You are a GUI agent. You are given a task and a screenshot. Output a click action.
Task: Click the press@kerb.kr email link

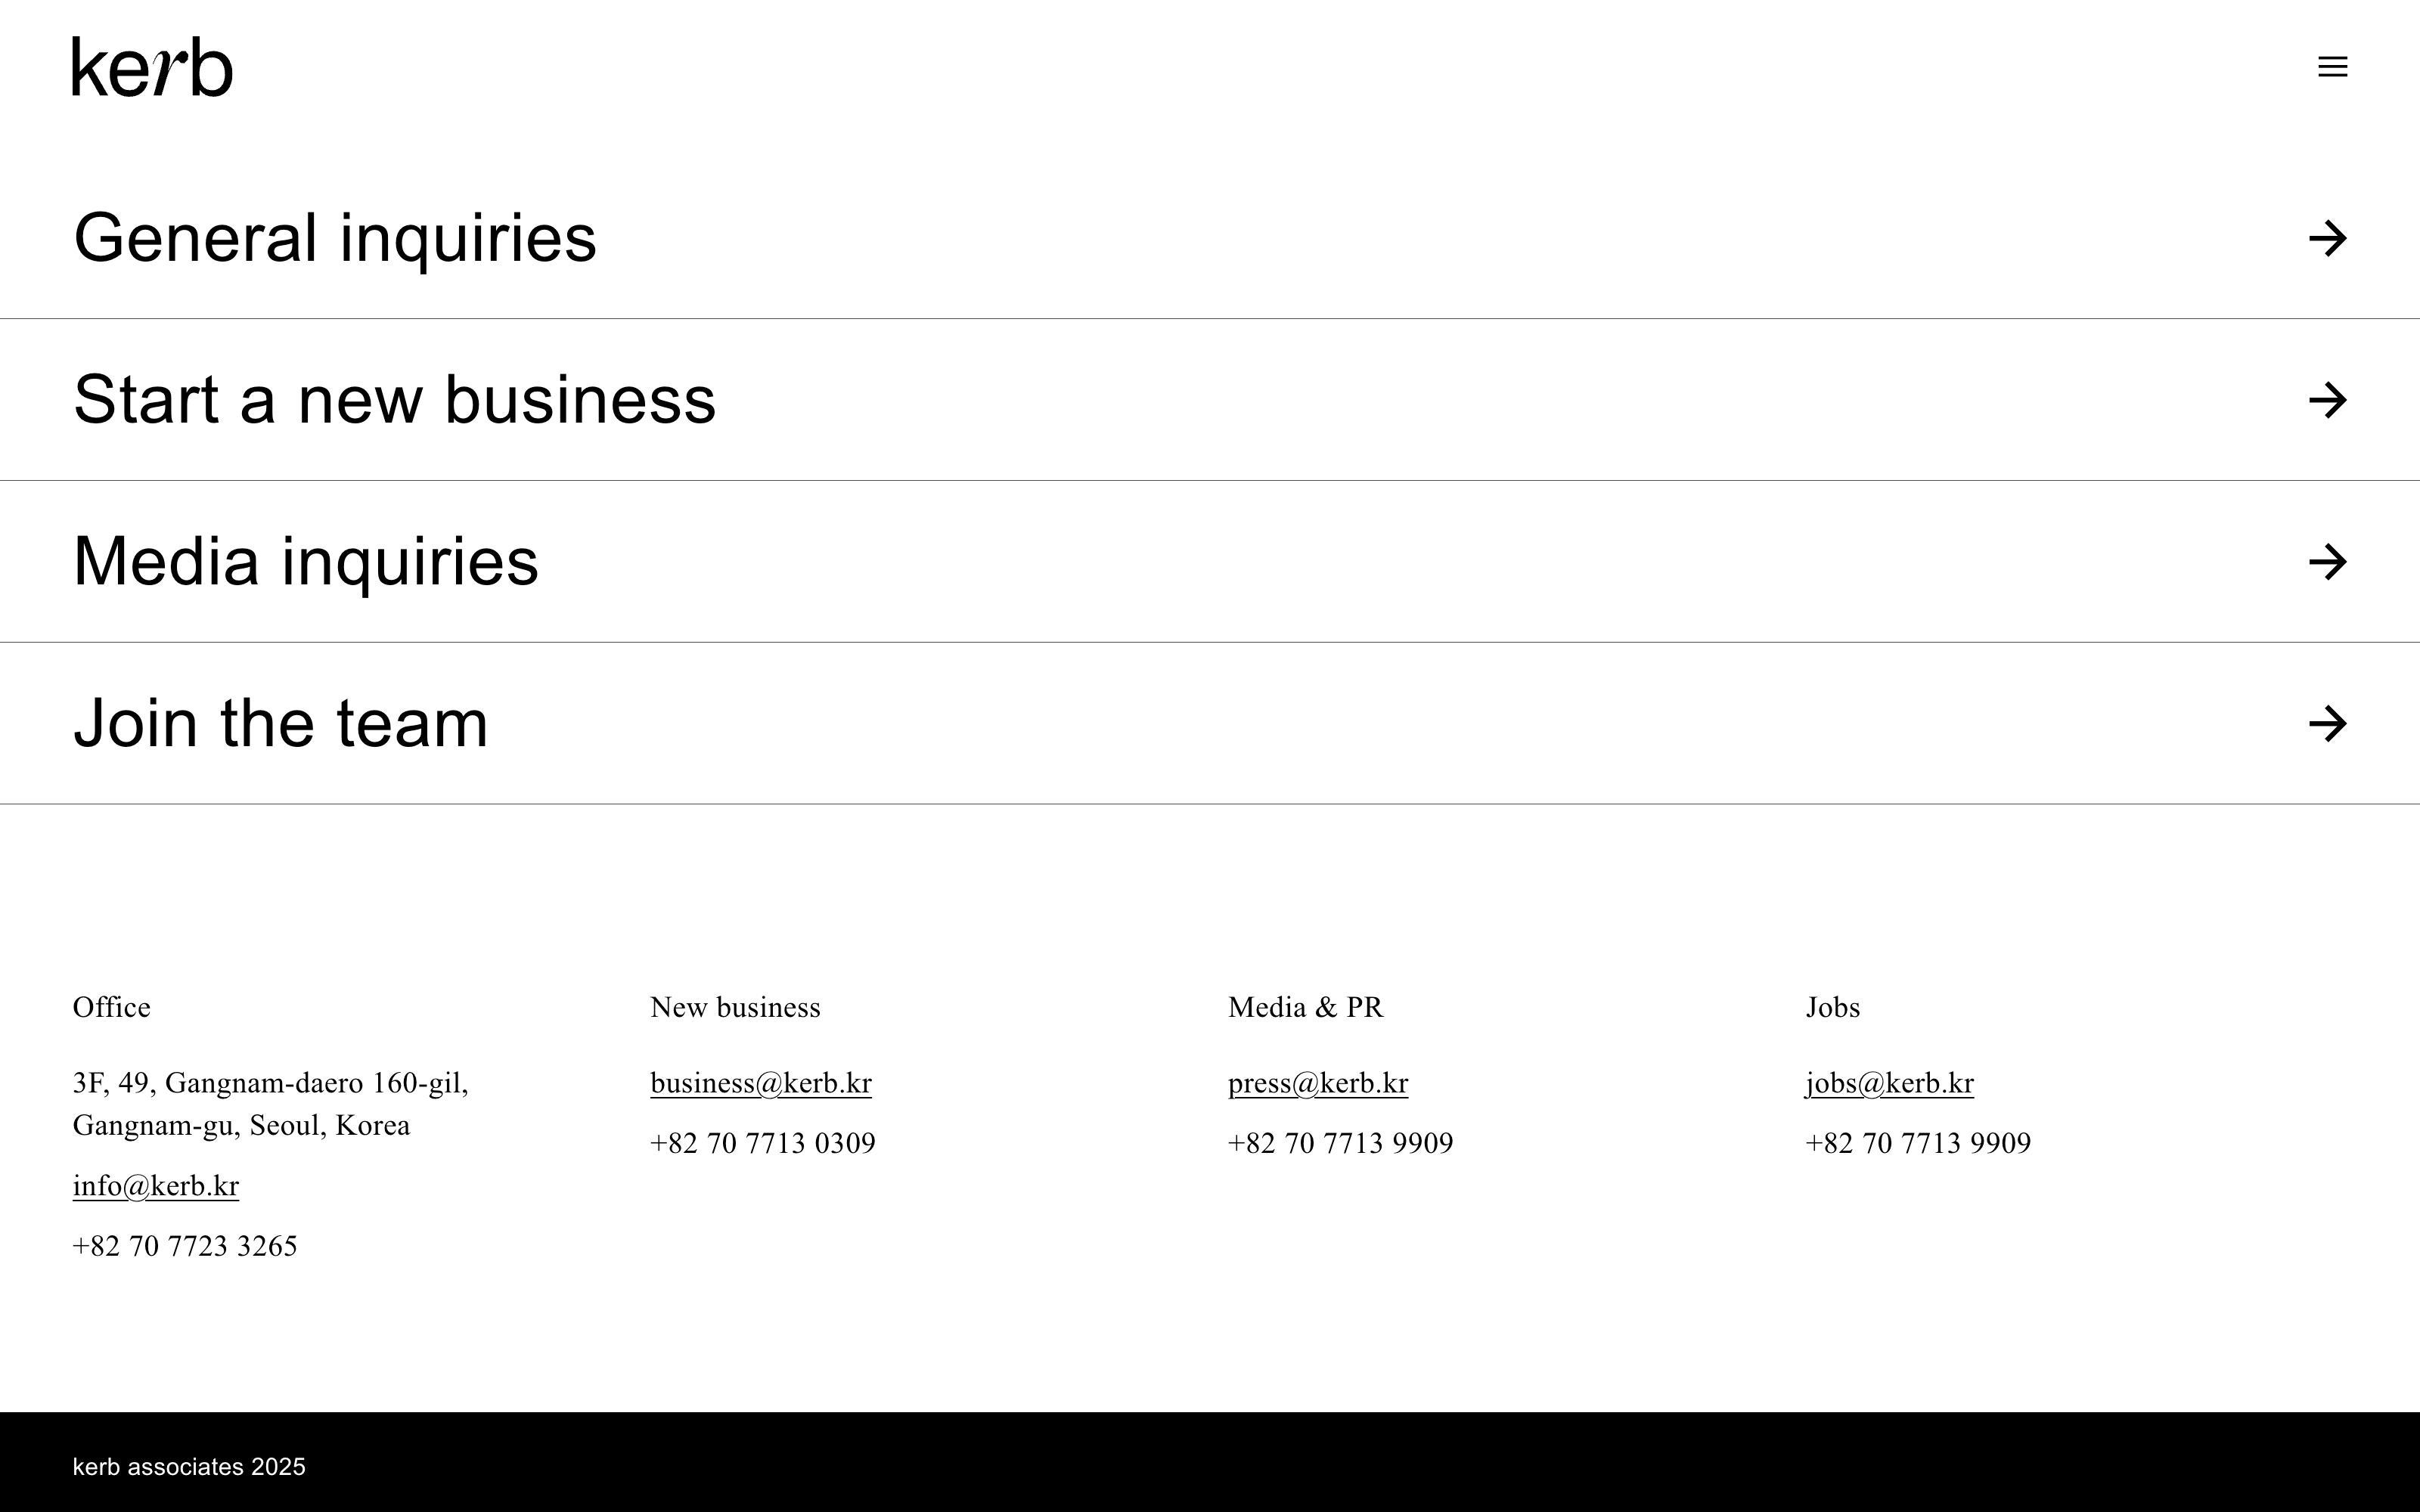click(x=1318, y=1083)
